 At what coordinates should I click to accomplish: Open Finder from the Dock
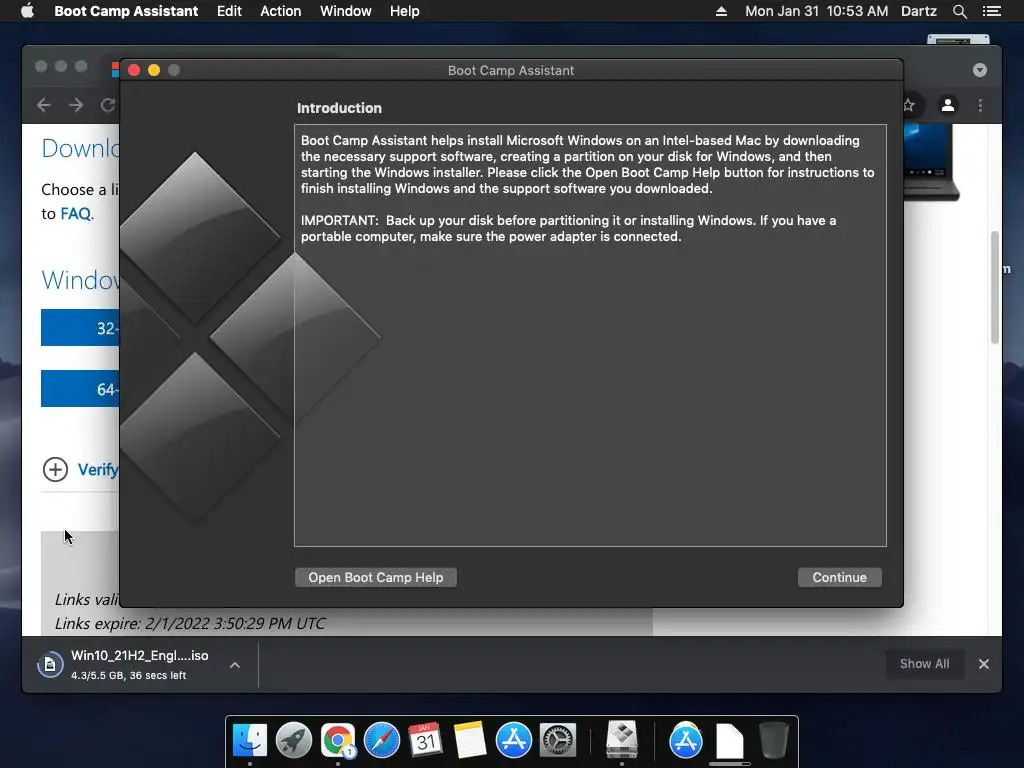click(249, 740)
